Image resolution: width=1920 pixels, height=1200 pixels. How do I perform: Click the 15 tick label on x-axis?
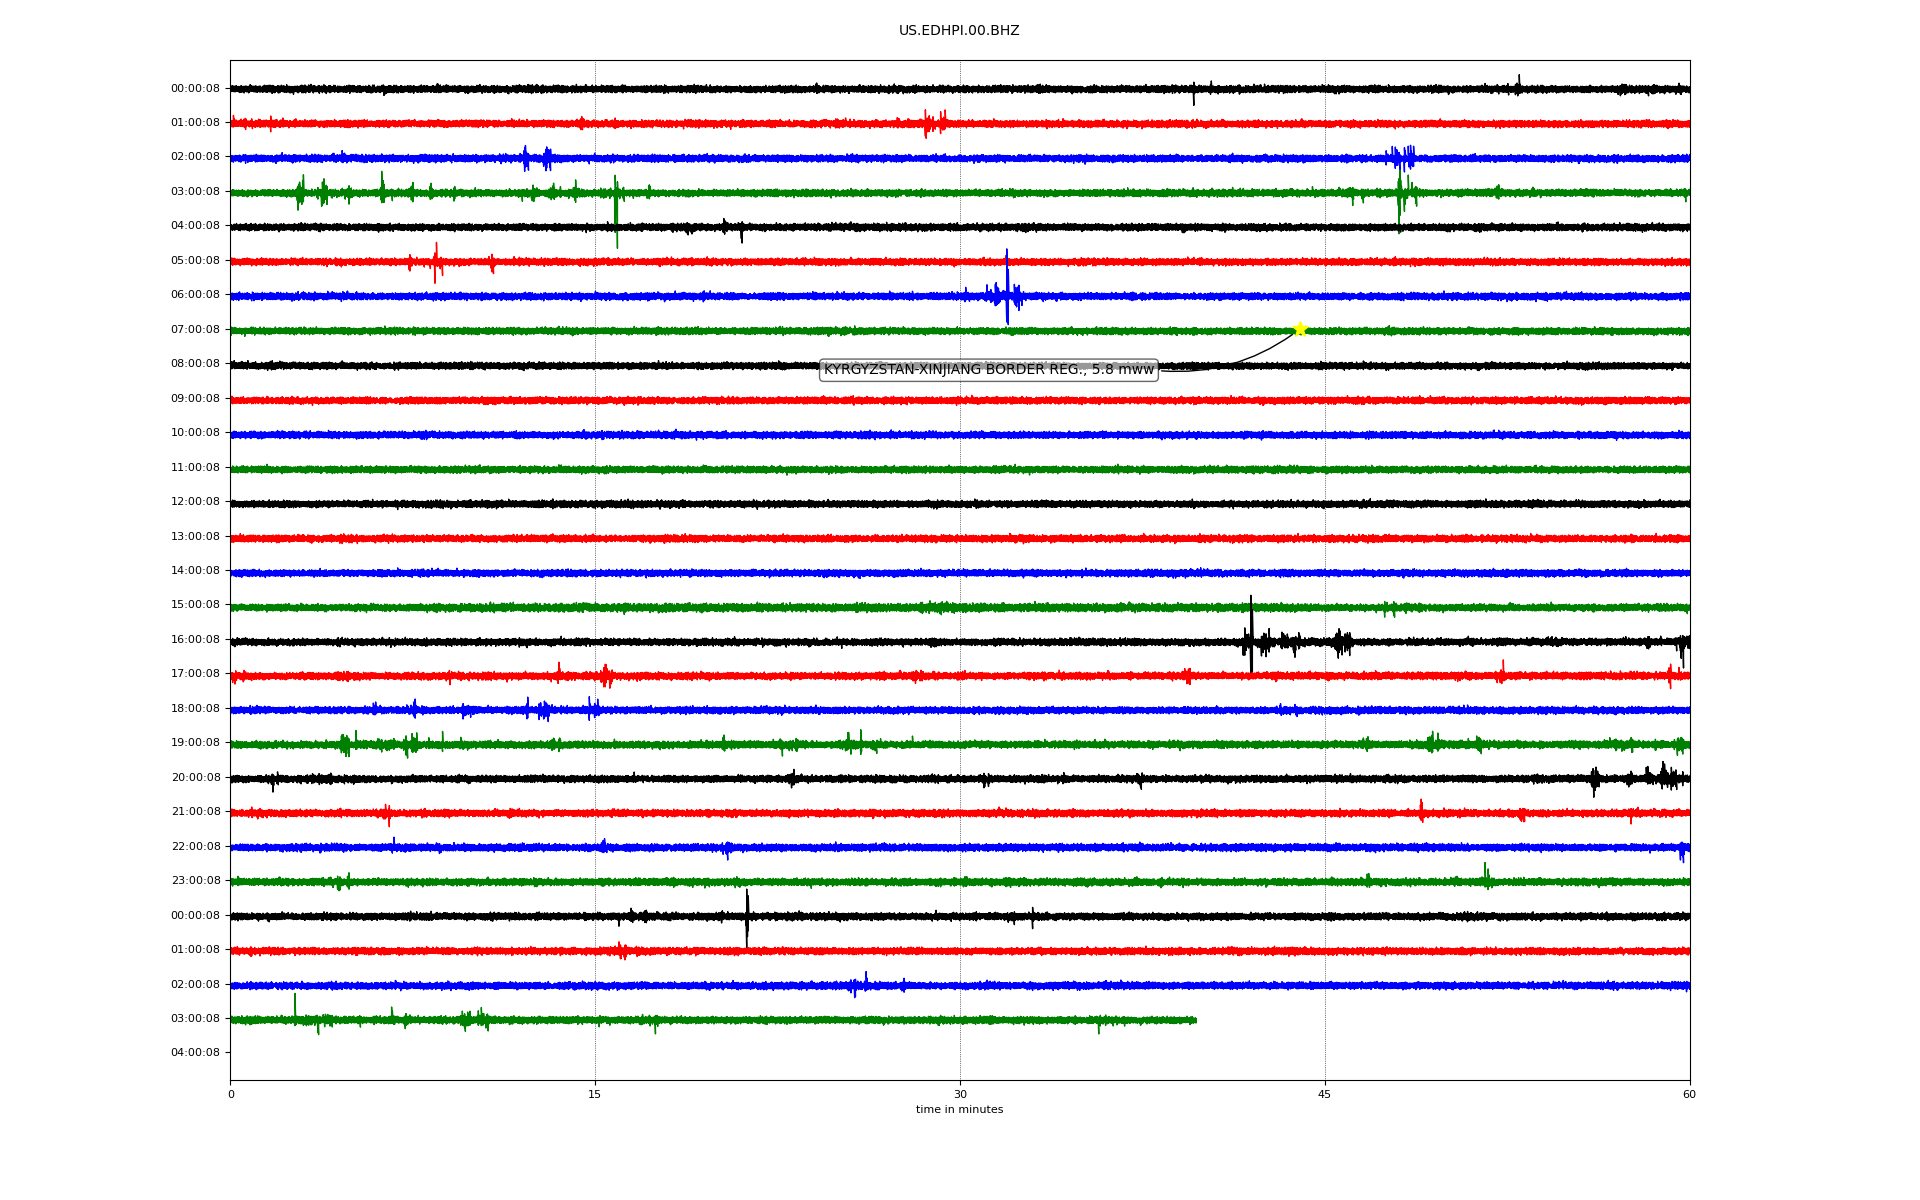595,1095
